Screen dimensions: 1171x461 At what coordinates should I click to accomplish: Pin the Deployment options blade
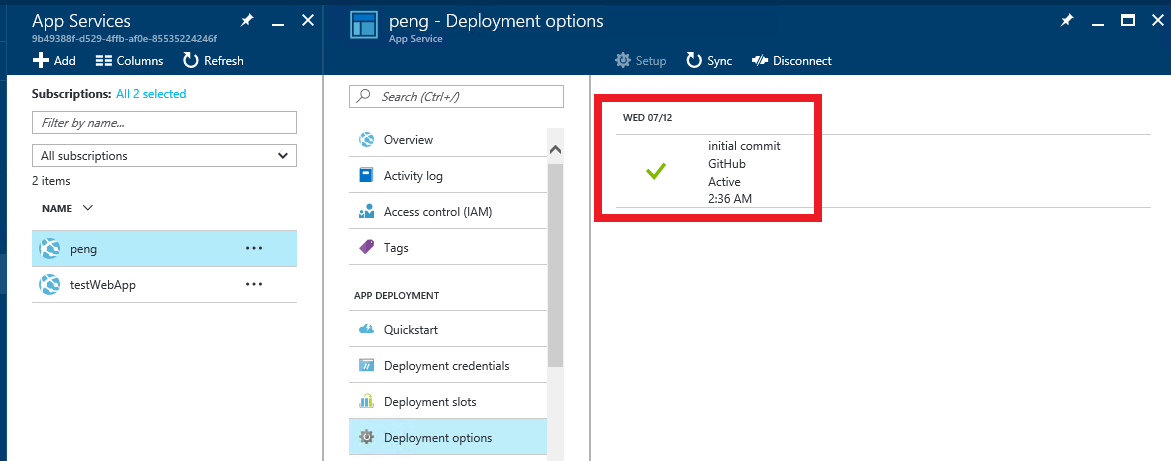[1067, 21]
